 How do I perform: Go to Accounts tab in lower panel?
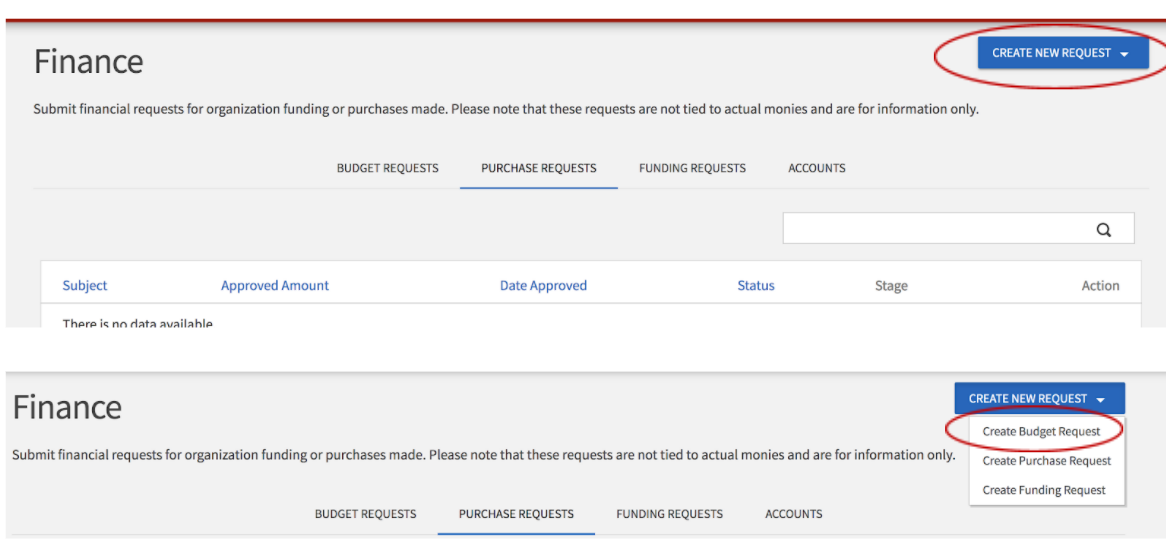point(793,514)
